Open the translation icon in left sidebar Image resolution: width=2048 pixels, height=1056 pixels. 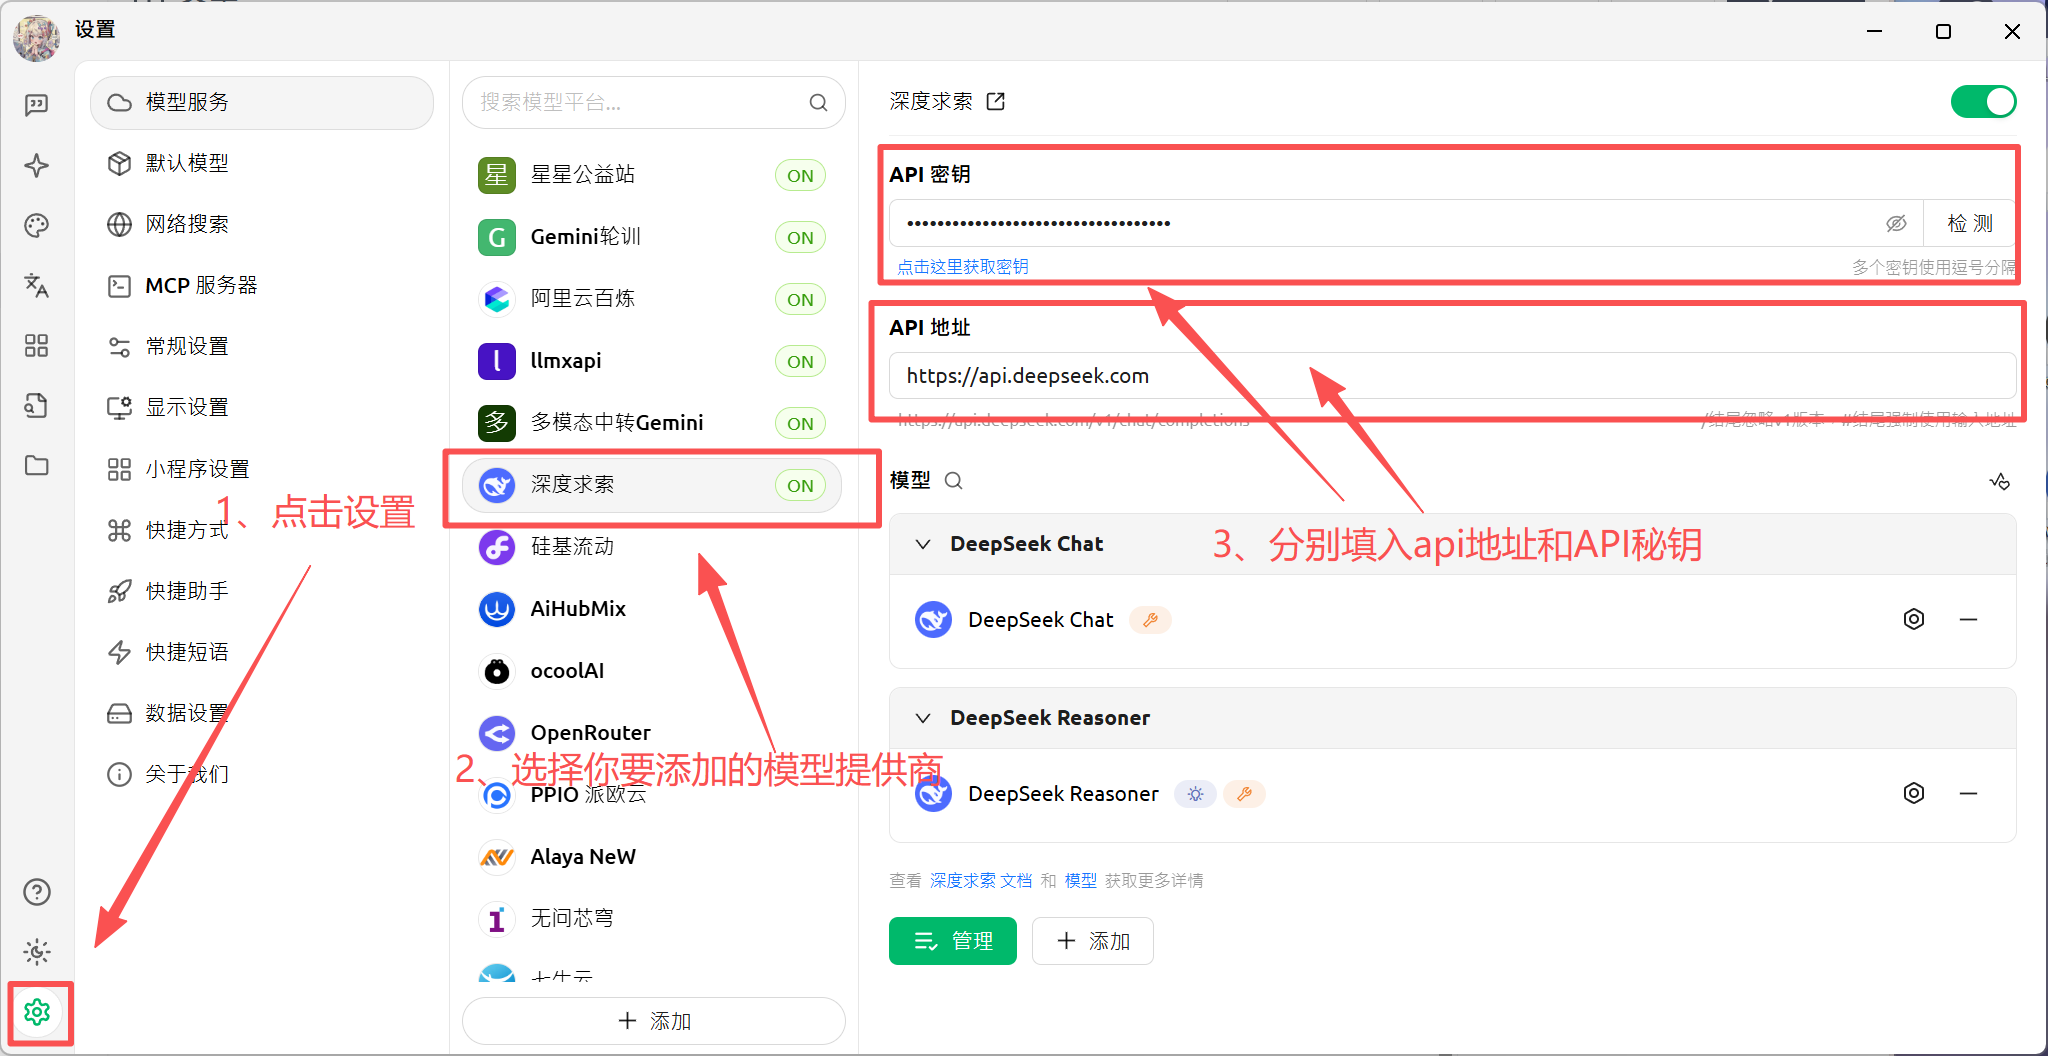37,286
